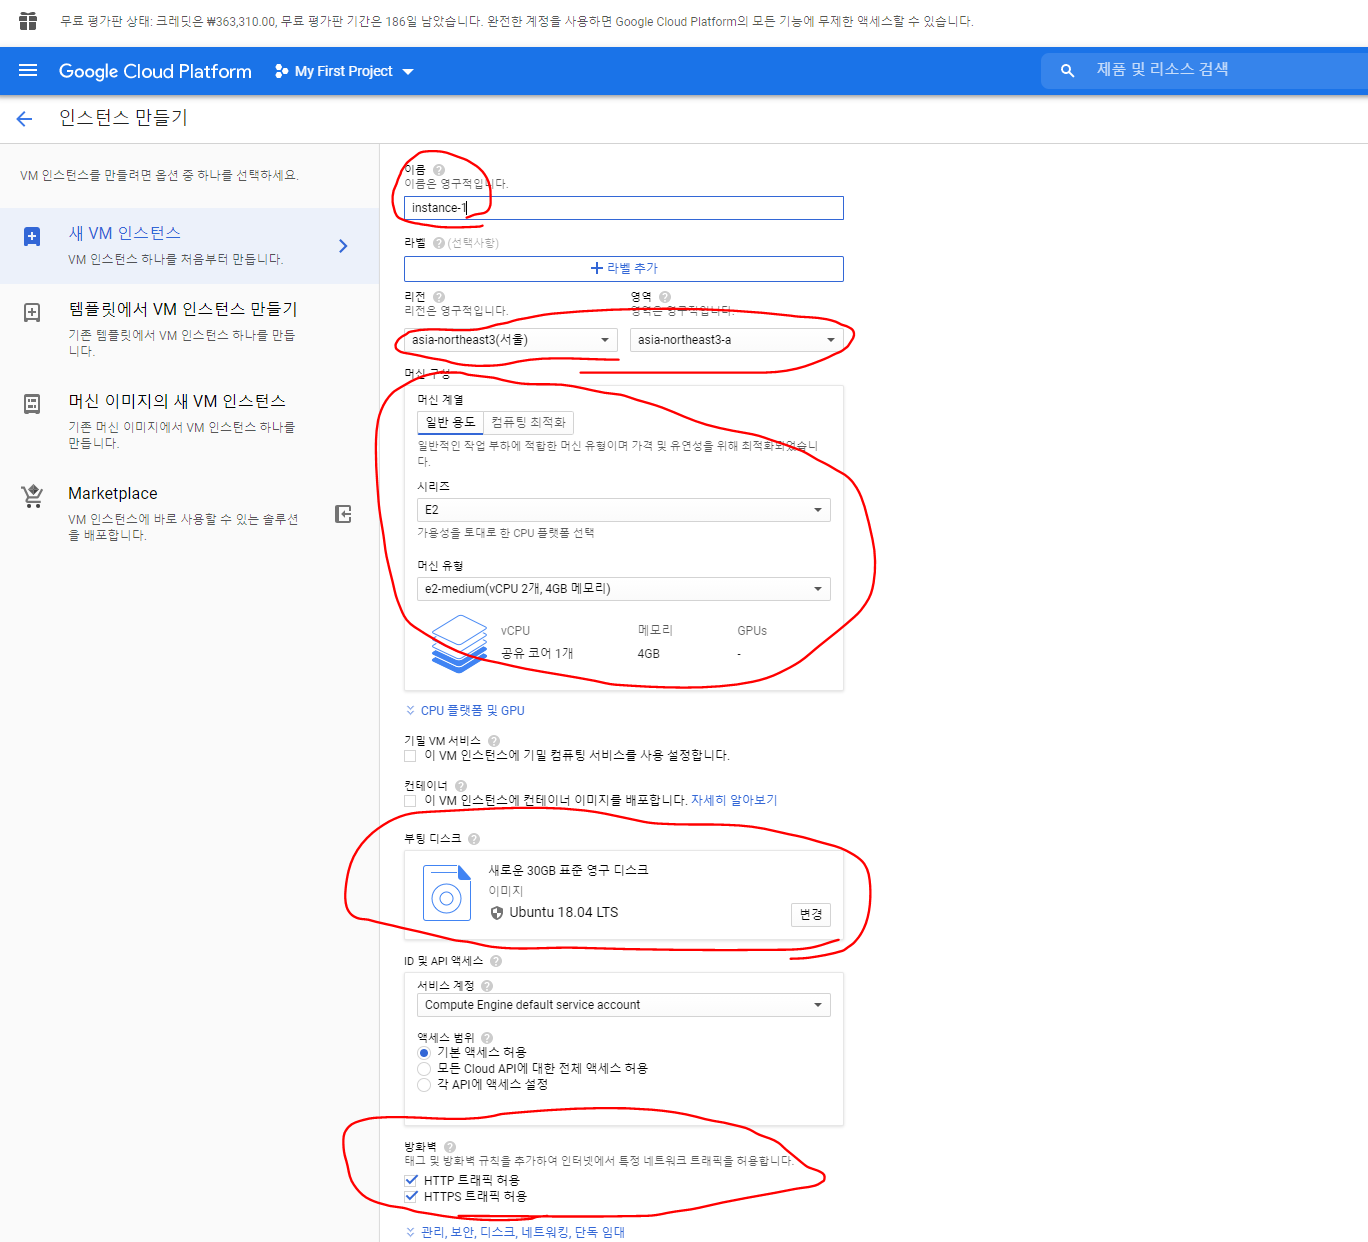Viewport: 1368px width, 1242px height.
Task: Open help icon next to ID 및 API 액세스
Action: (x=496, y=961)
